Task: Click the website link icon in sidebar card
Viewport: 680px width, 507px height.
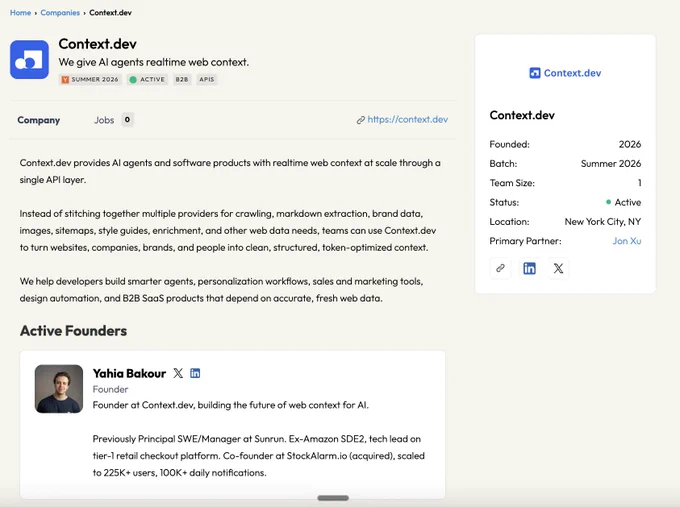Action: pyautogui.click(x=500, y=268)
